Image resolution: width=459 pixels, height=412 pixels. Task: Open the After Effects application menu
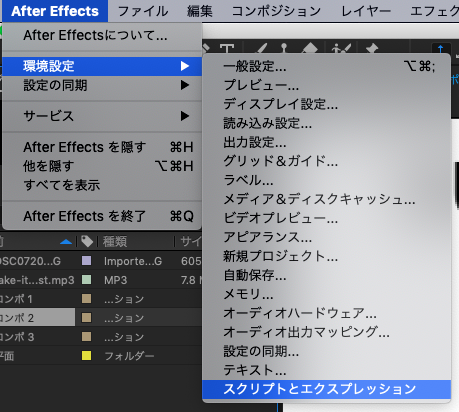tap(55, 11)
